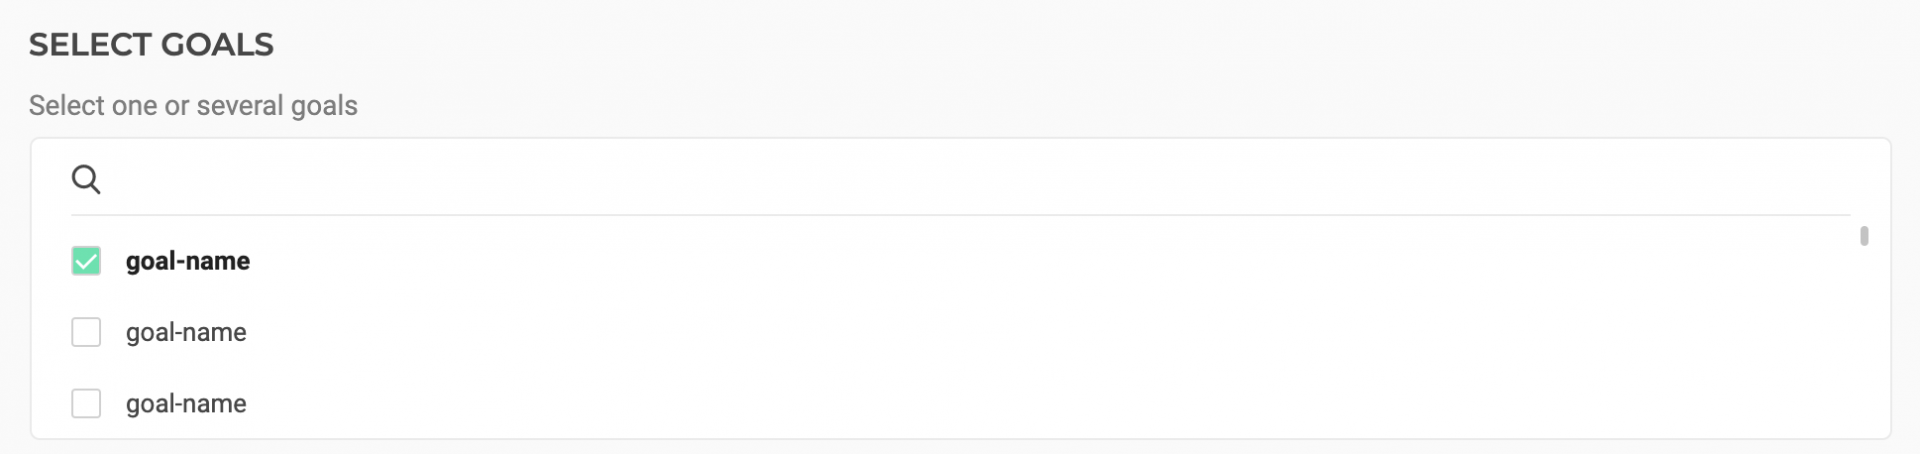This screenshot has height=454, width=1920.
Task: Click right end of the search bar
Action: pyautogui.click(x=1820, y=180)
